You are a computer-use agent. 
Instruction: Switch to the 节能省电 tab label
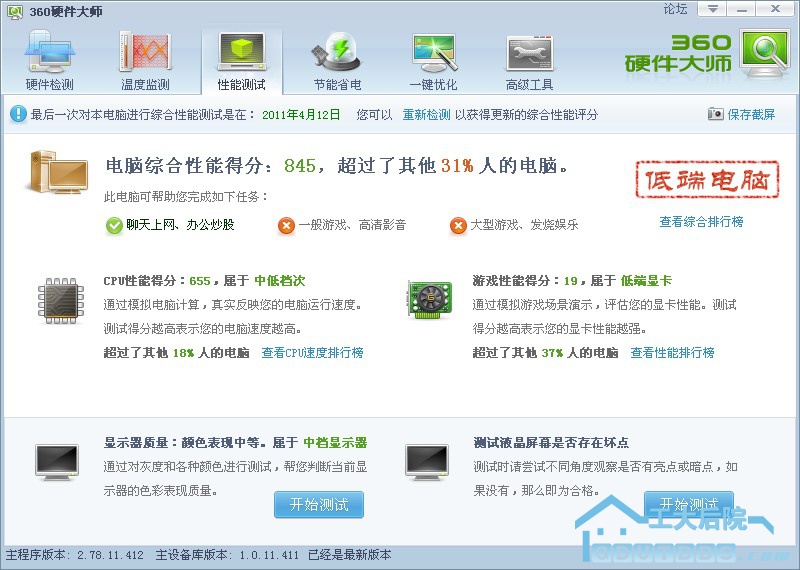pos(337,85)
